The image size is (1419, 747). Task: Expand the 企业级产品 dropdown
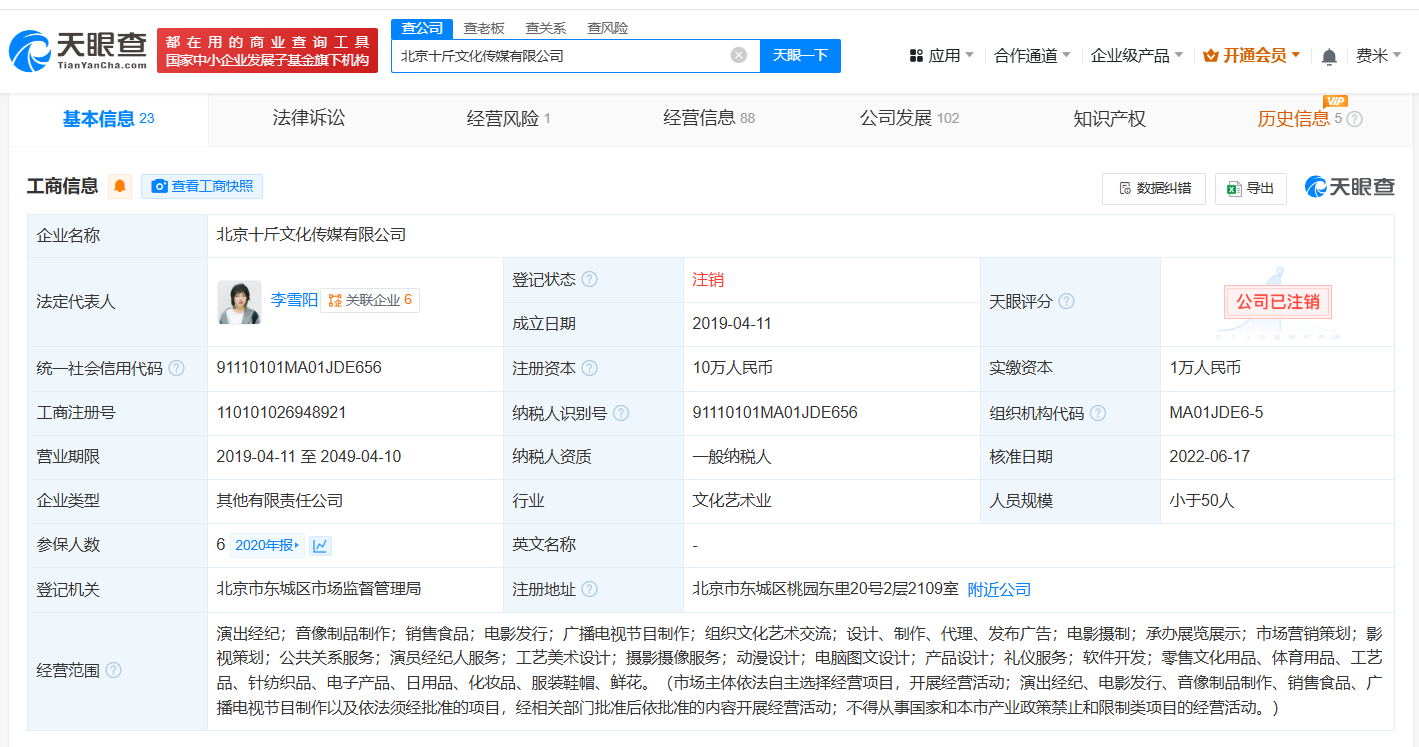1136,55
